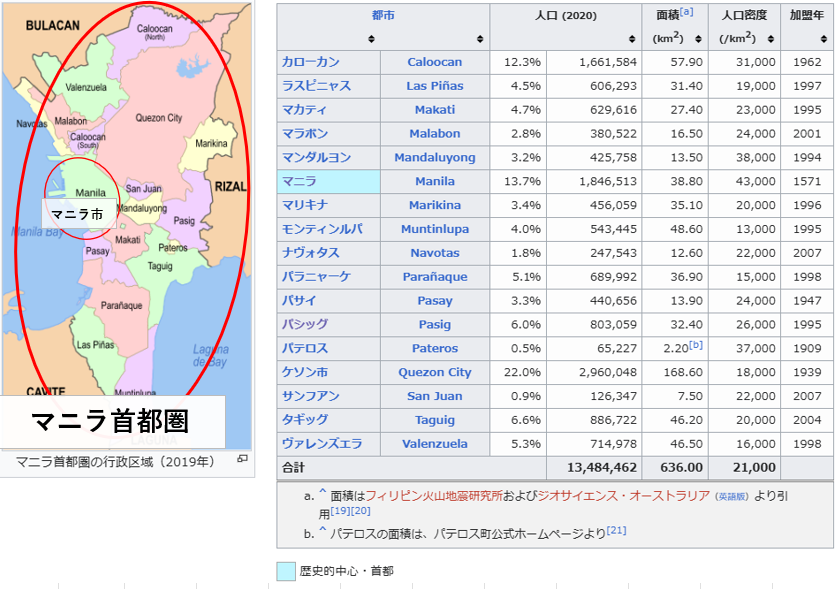Open the Pasig link in the table
This screenshot has width=835, height=589.
435,324
